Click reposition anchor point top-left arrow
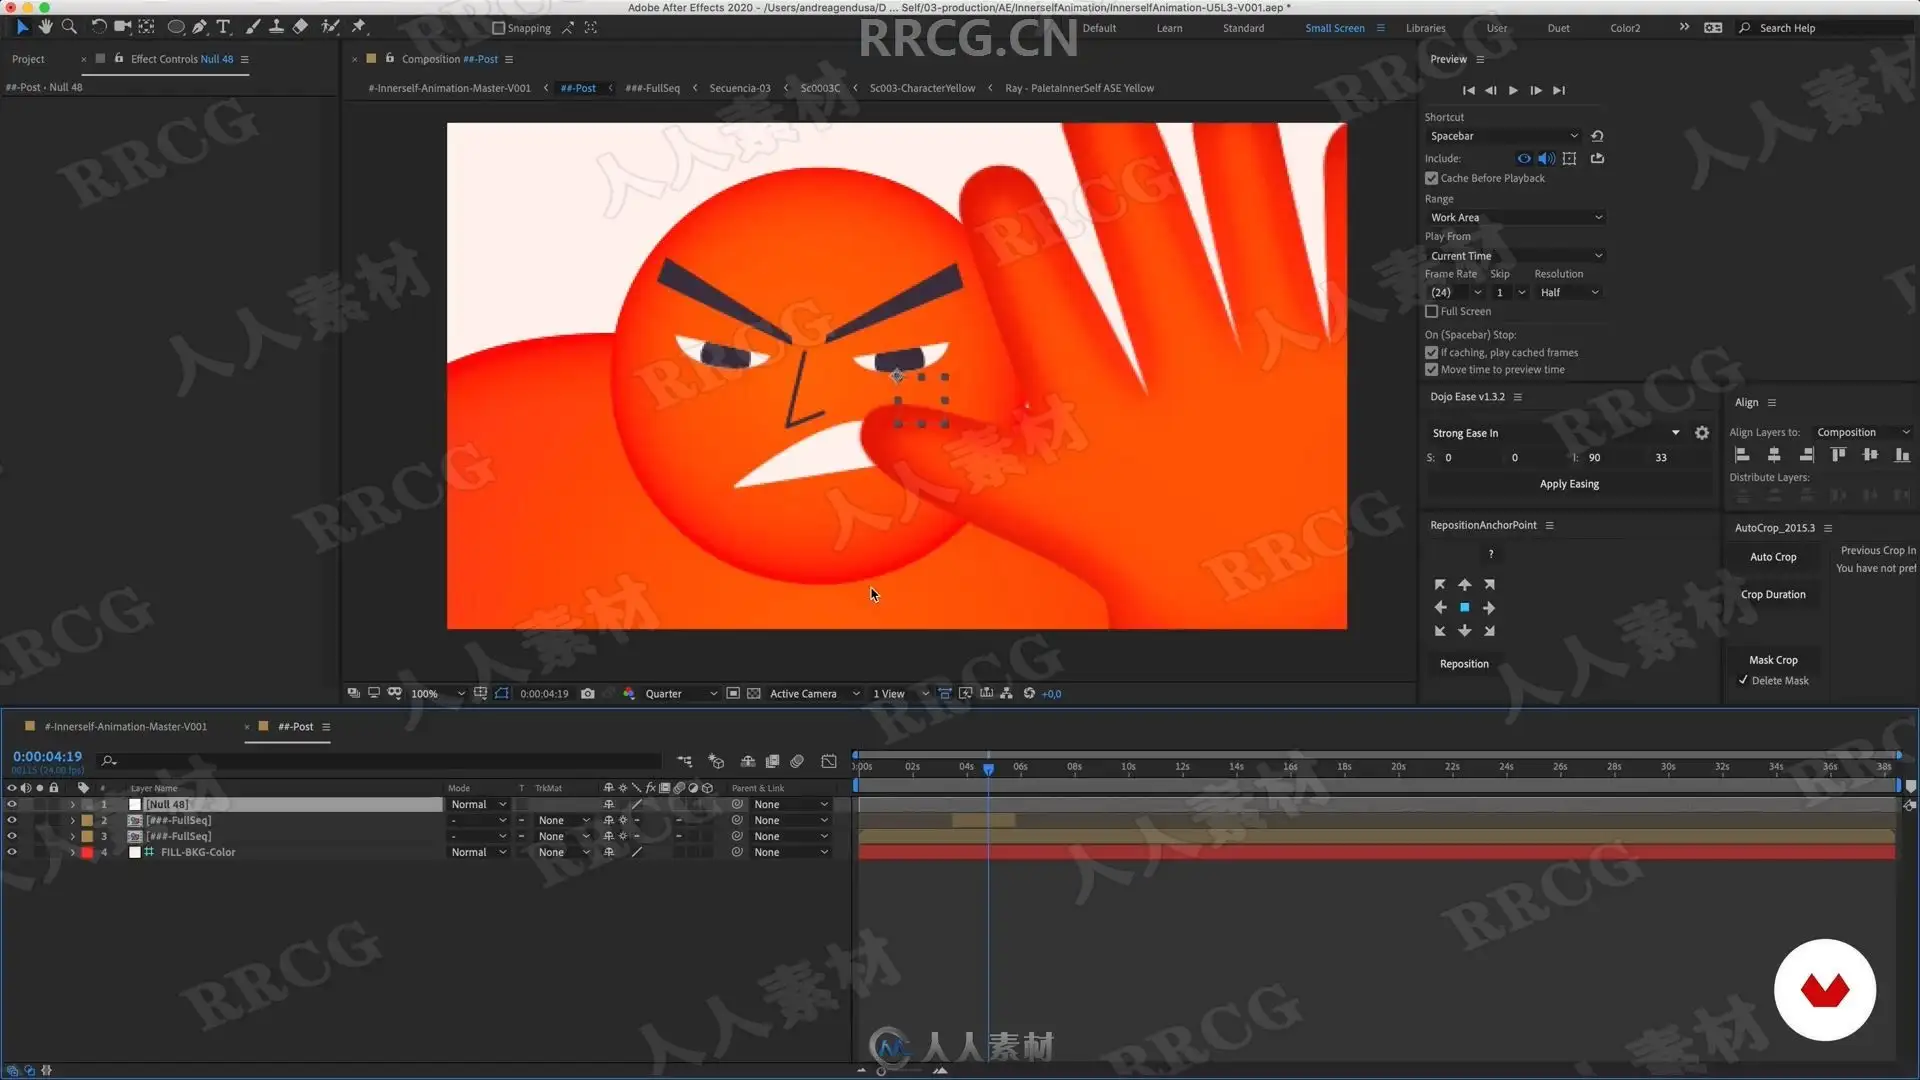The width and height of the screenshot is (1920, 1080). (x=1440, y=584)
